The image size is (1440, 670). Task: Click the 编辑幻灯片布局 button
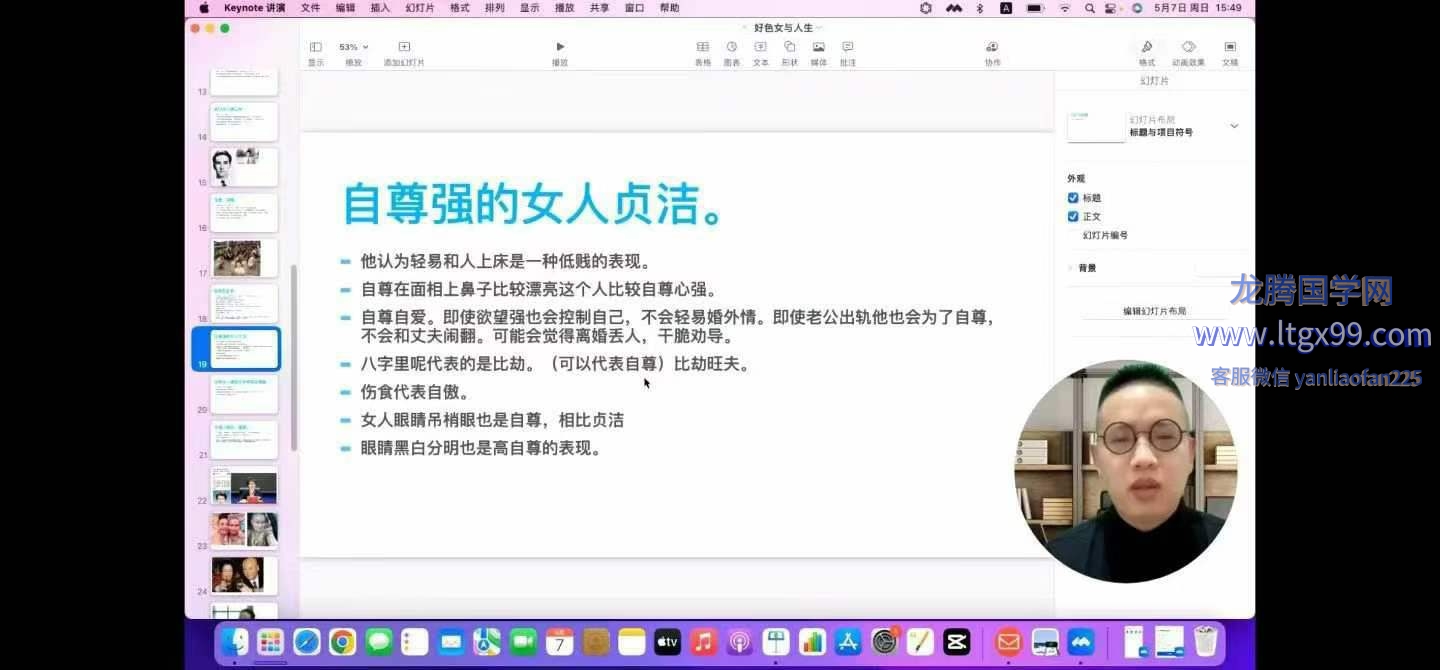point(1154,311)
